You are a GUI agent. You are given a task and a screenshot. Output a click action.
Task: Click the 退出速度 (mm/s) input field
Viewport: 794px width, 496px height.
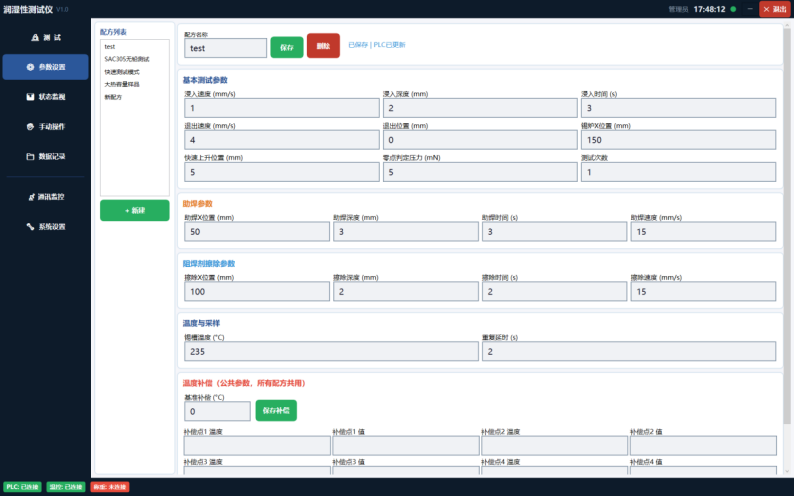click(282, 140)
